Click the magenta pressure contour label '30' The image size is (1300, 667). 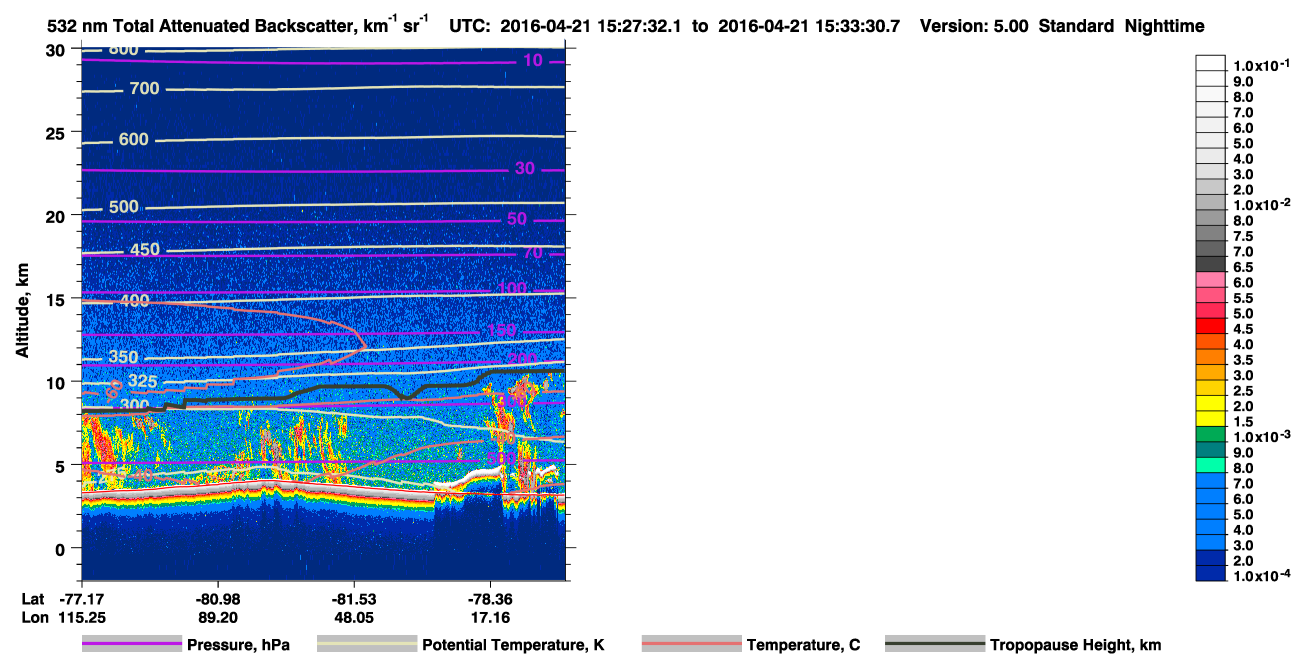tap(525, 169)
